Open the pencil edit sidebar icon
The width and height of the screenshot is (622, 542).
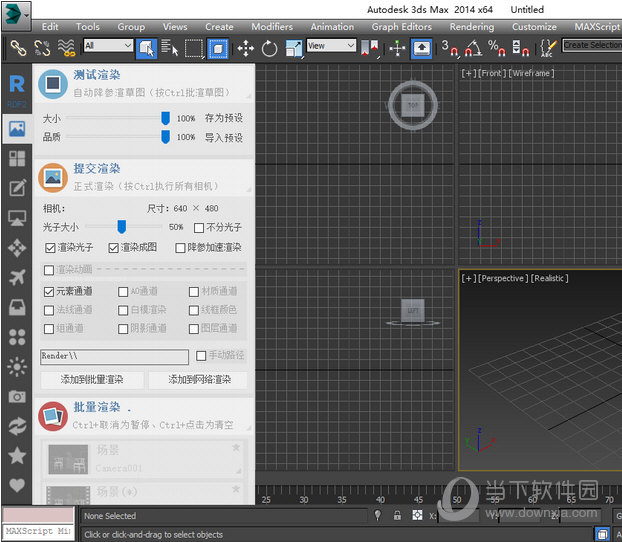coord(17,188)
